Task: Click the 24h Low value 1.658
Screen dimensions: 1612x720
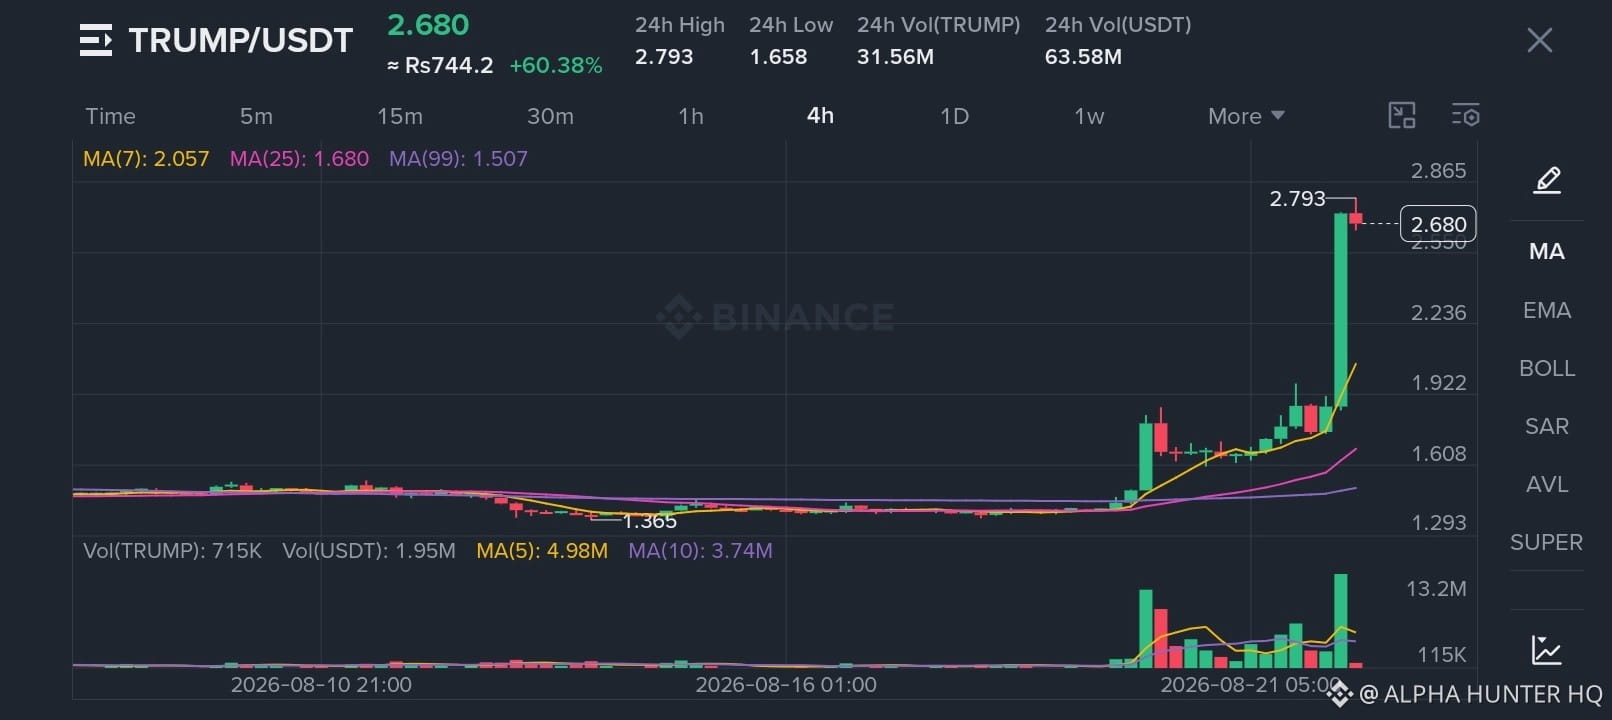Action: click(778, 57)
